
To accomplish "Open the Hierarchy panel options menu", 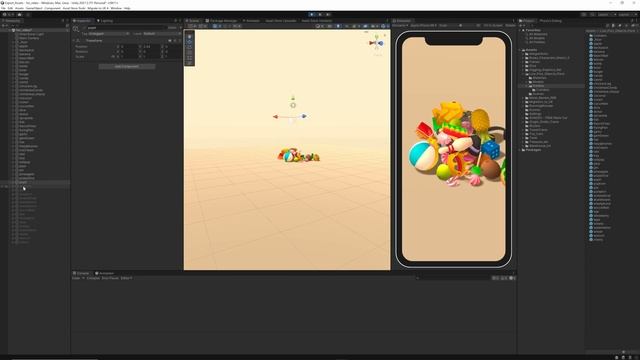I will pos(67,20).
